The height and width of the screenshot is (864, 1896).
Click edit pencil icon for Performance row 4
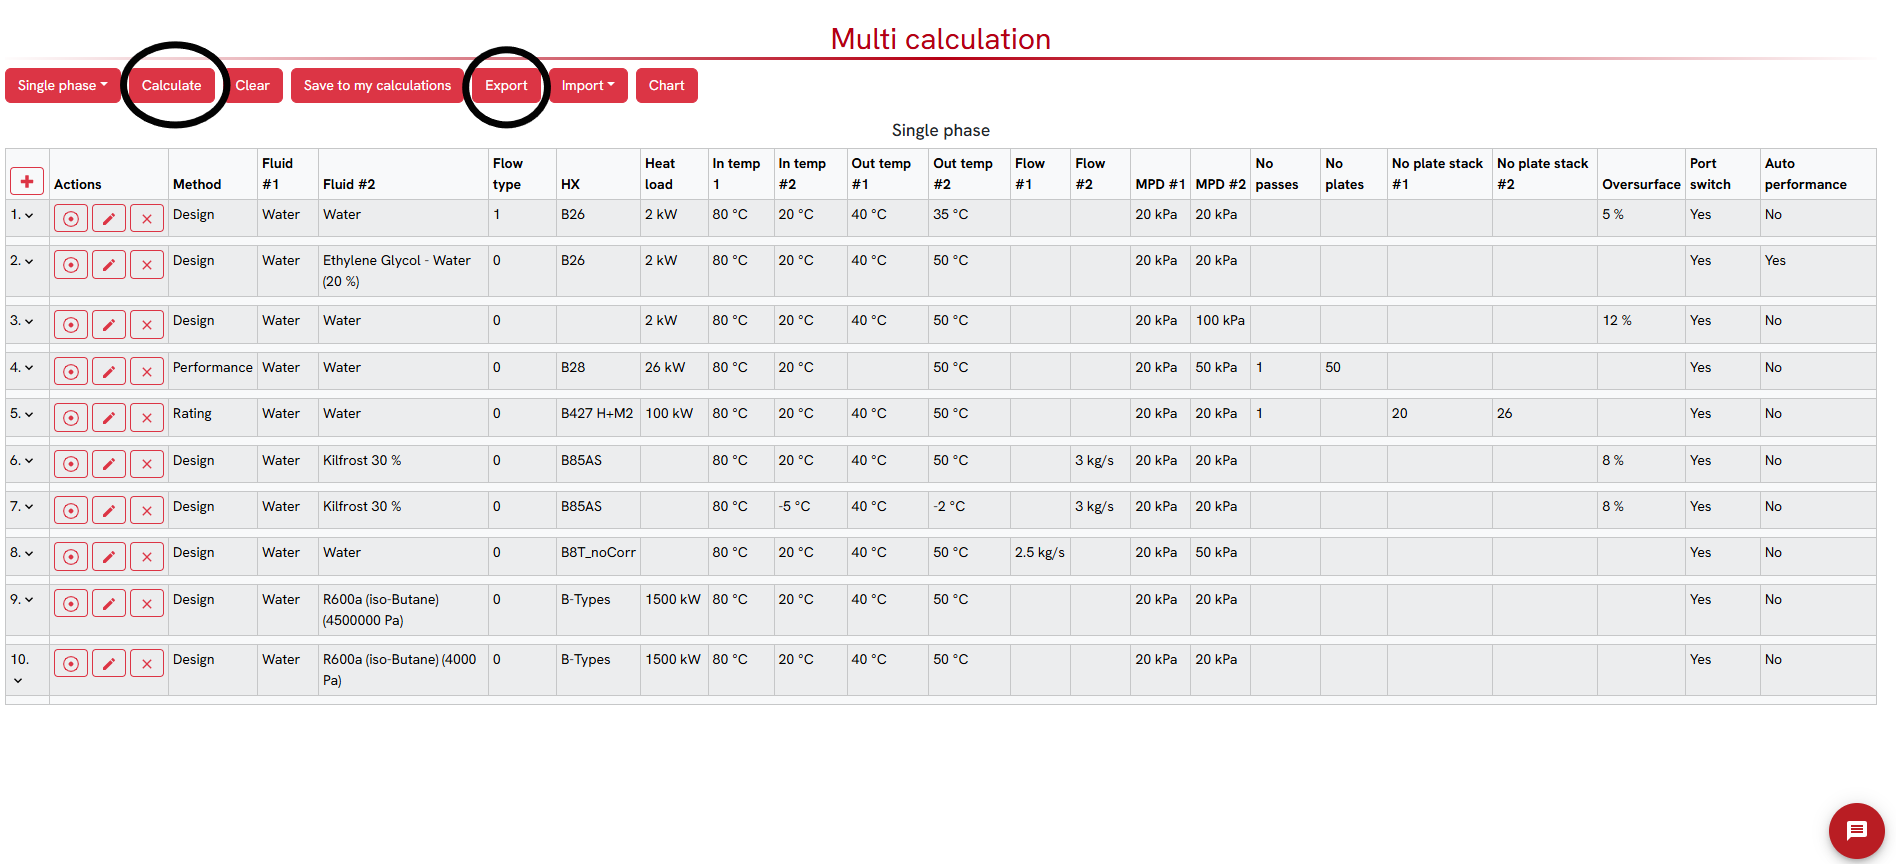click(109, 372)
